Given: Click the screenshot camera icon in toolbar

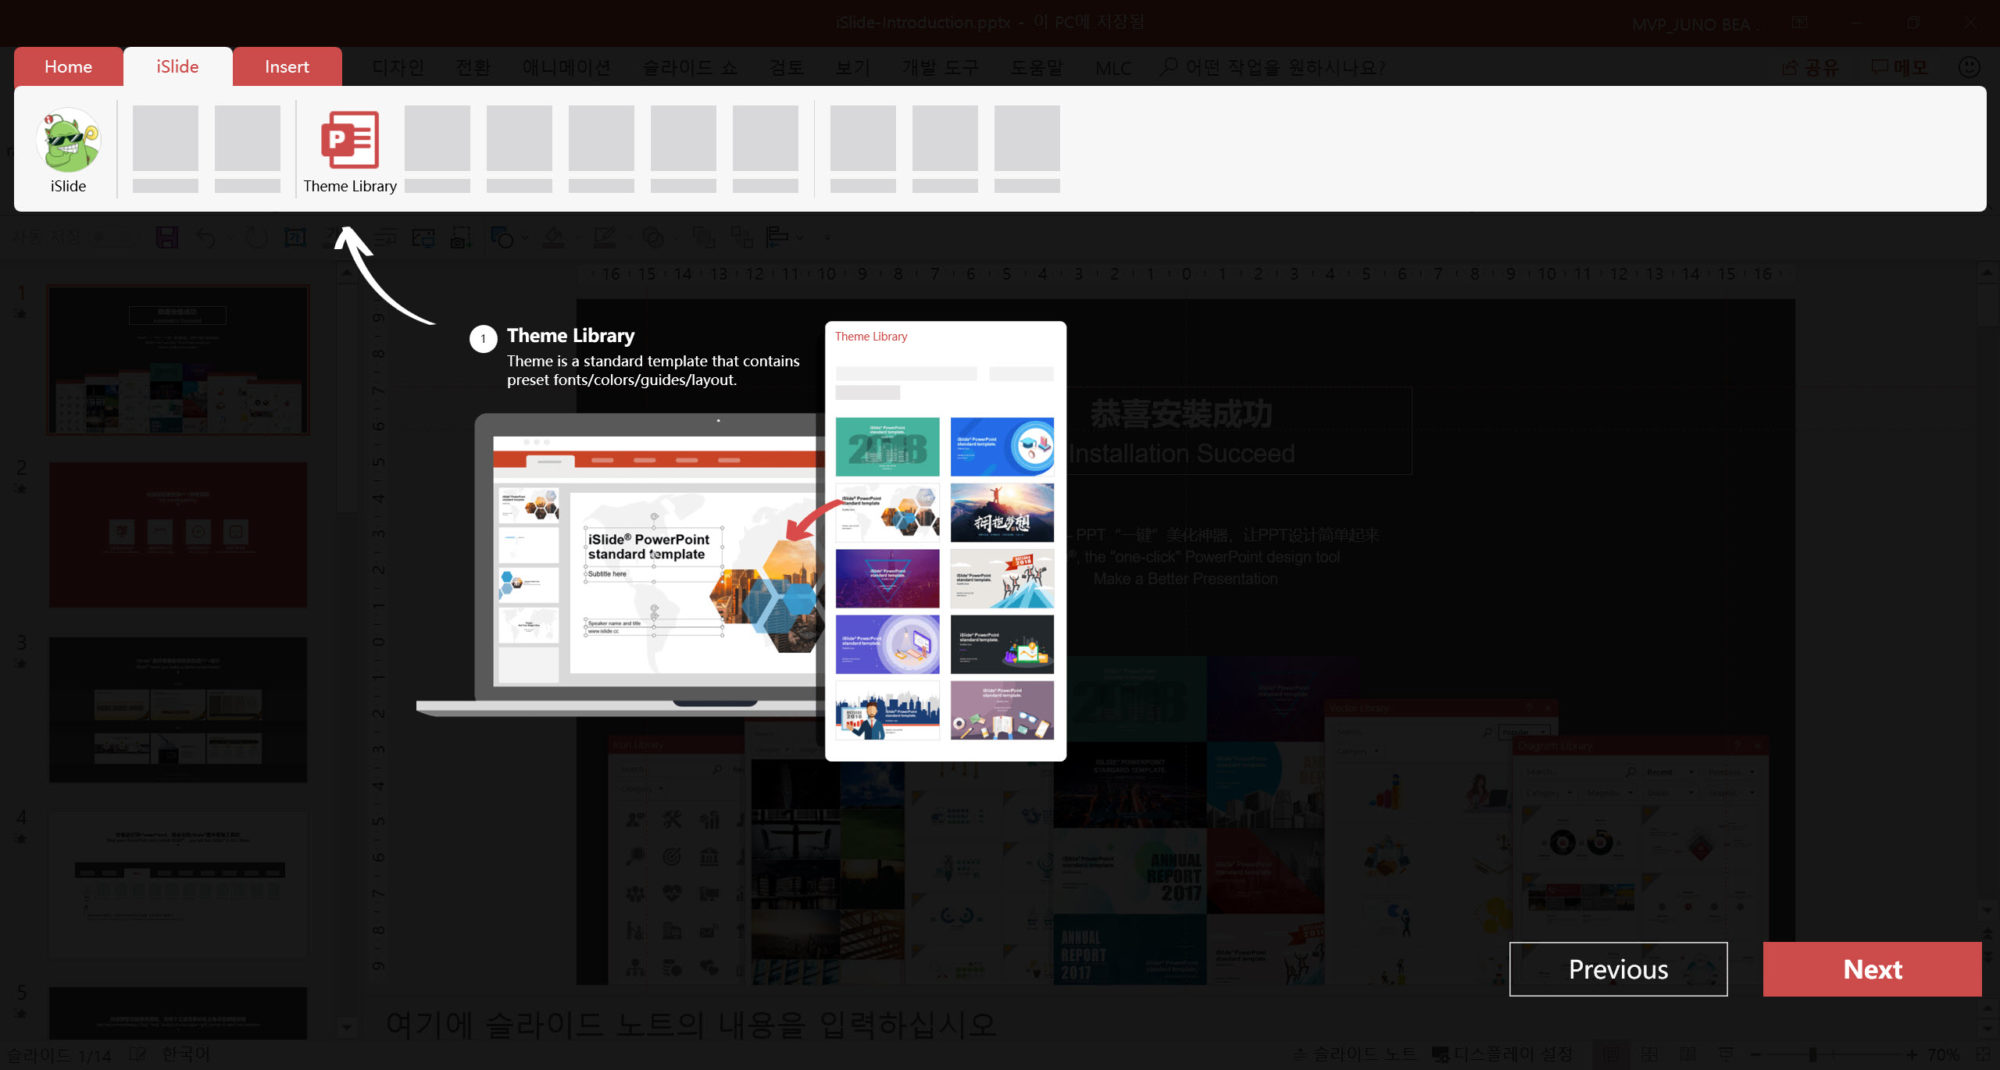Looking at the screenshot, I should [461, 237].
